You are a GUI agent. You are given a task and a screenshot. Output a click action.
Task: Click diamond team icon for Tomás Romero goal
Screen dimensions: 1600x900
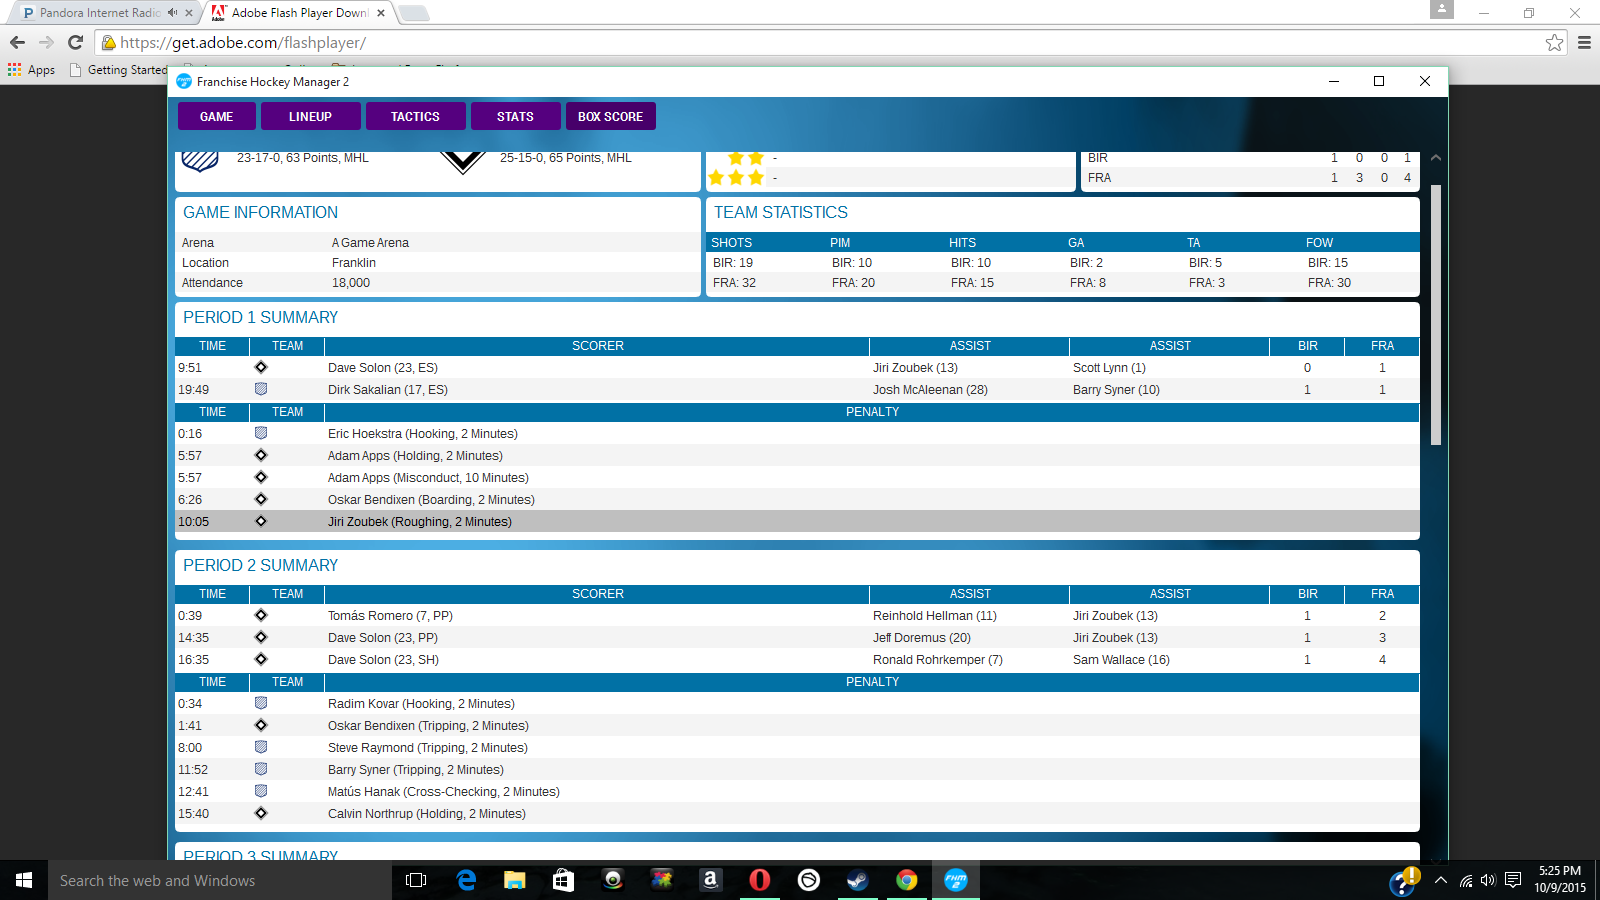261,615
